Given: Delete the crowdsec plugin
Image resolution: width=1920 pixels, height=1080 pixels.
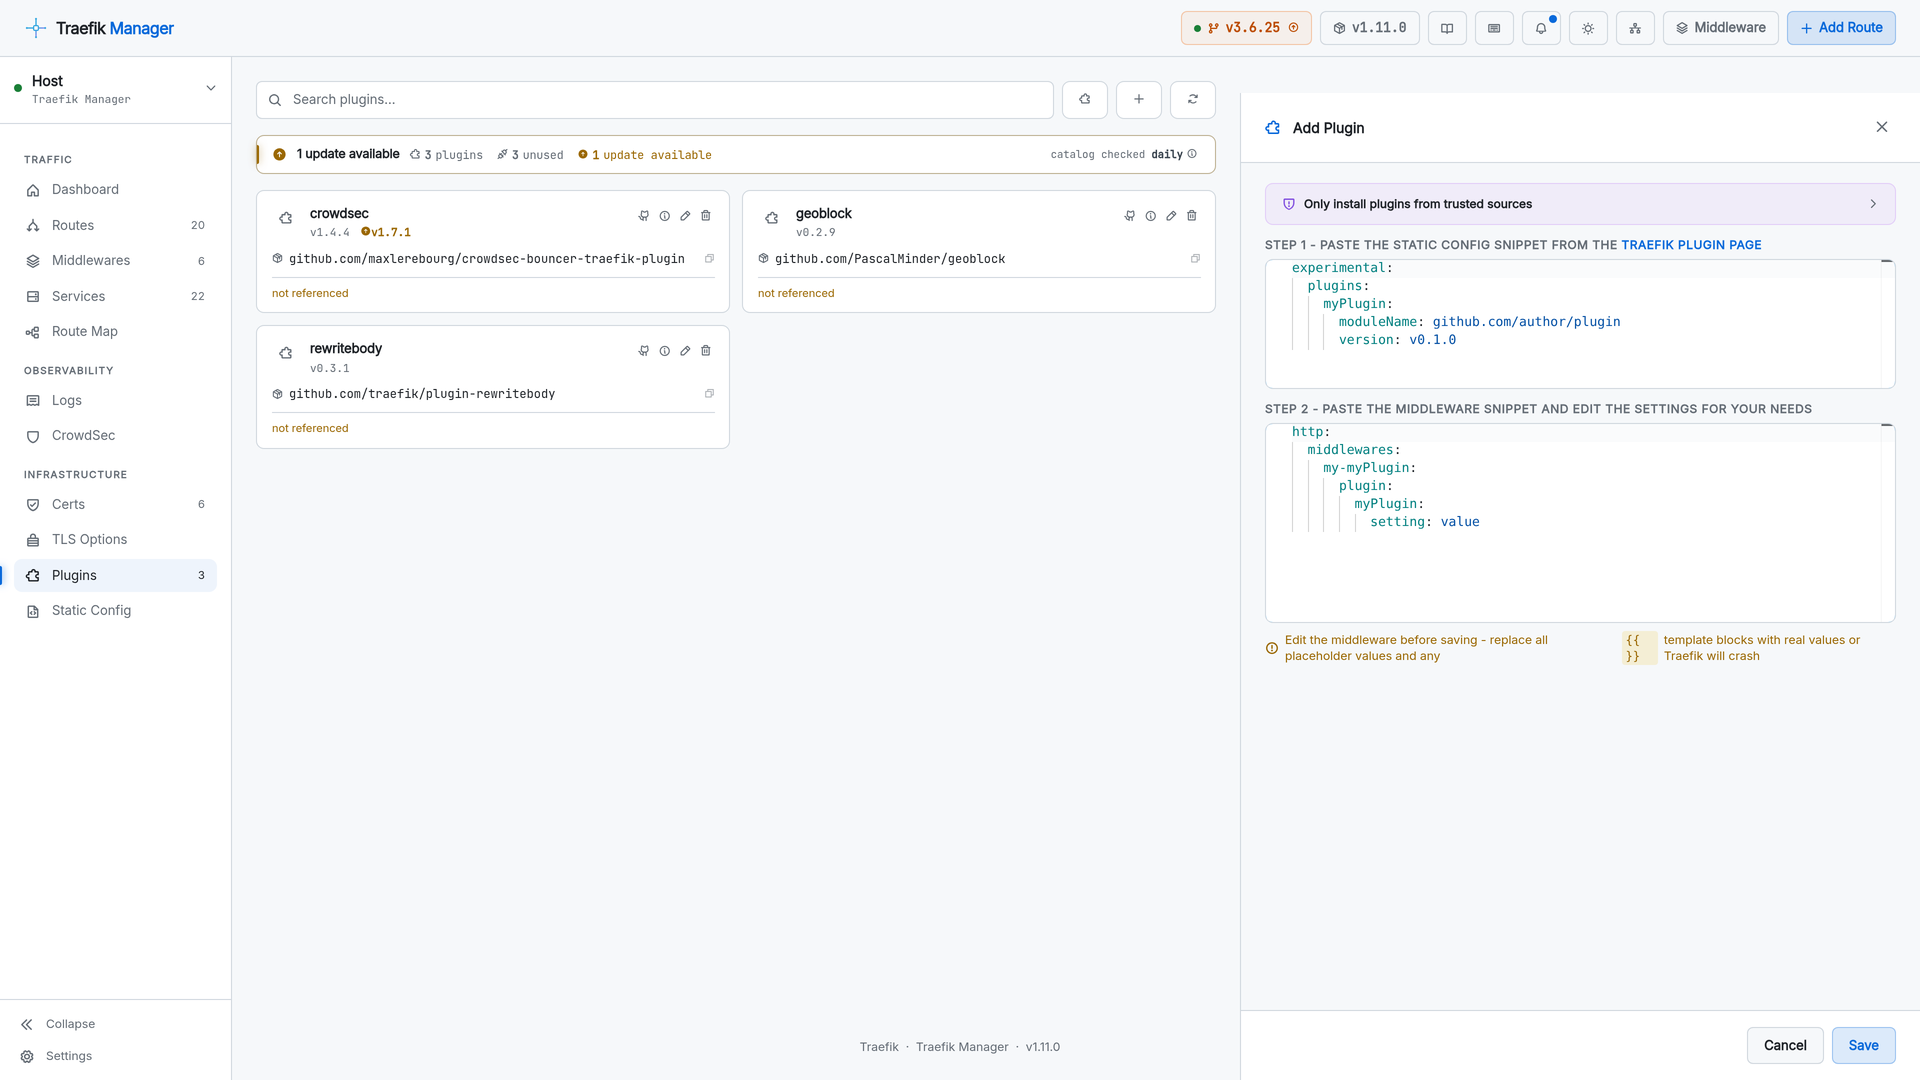Looking at the screenshot, I should pyautogui.click(x=706, y=216).
